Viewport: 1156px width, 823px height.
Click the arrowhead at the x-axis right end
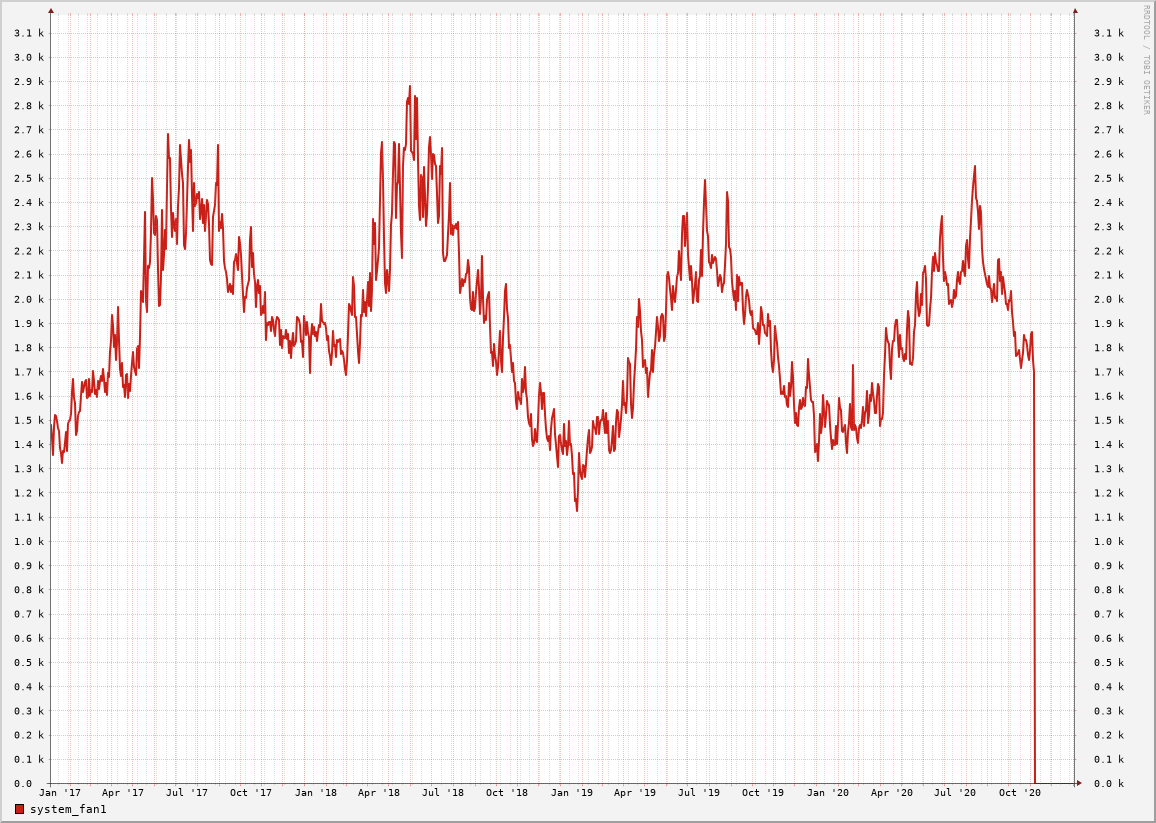click(1078, 783)
